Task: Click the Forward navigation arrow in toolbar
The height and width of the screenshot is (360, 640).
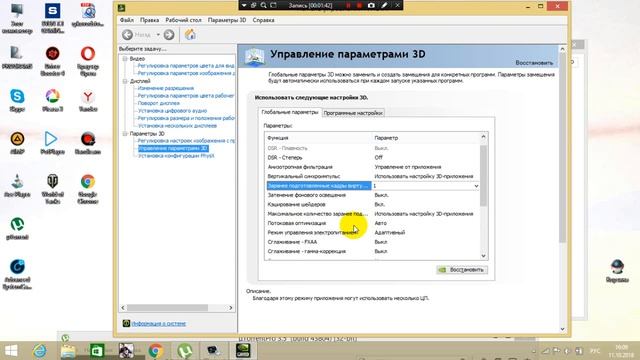Action: tap(169, 35)
